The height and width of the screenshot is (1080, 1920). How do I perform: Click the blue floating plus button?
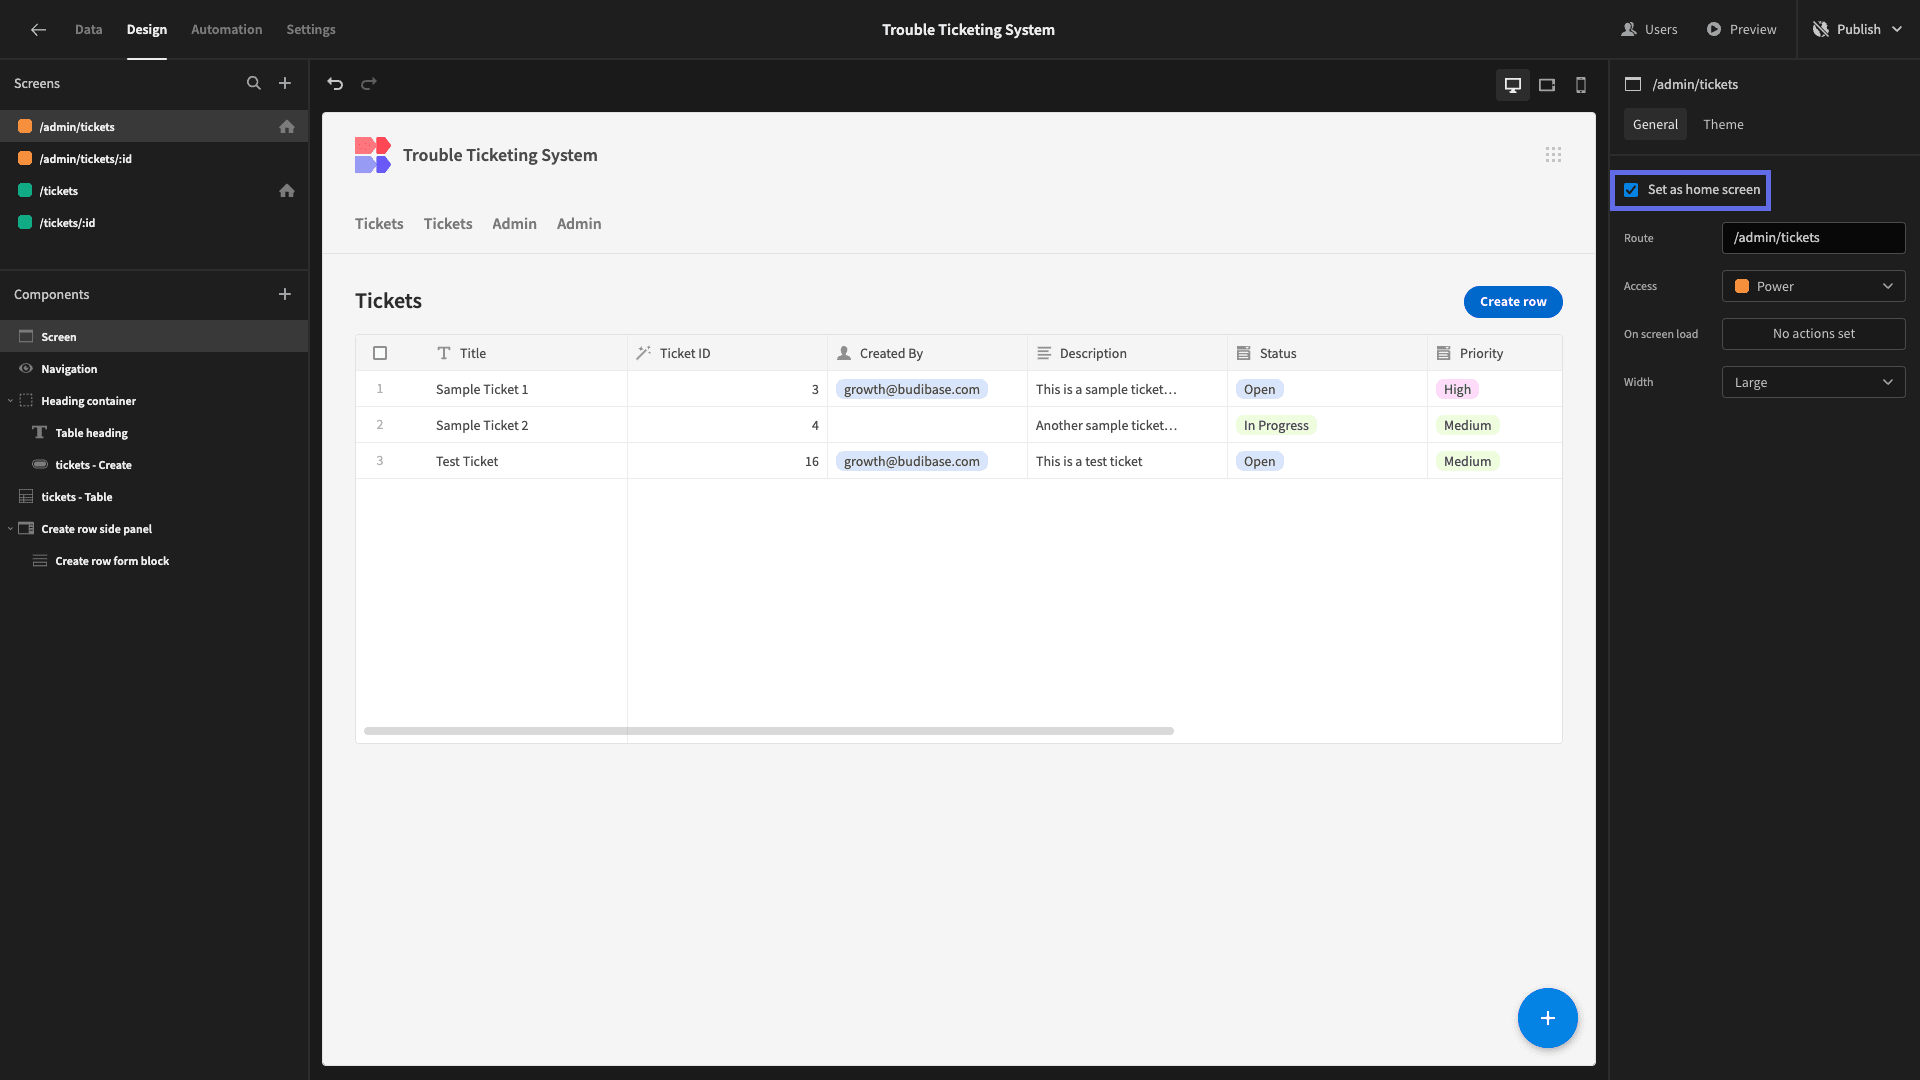pos(1547,1018)
